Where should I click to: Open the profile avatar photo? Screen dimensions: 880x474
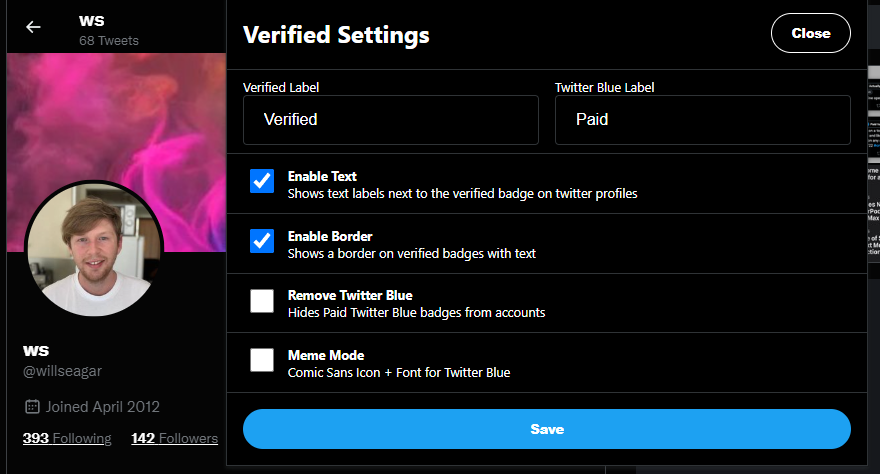tap(94, 250)
